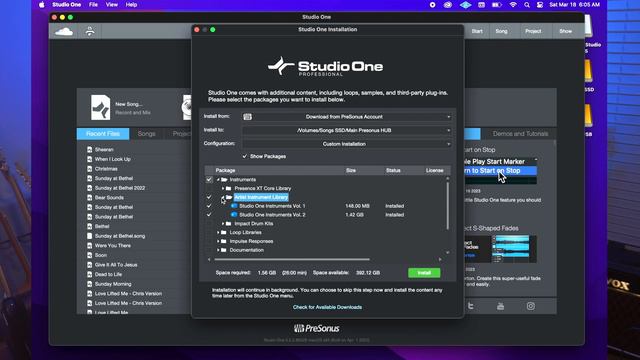Click the Project page button
The height and width of the screenshot is (360, 640).
[533, 31]
